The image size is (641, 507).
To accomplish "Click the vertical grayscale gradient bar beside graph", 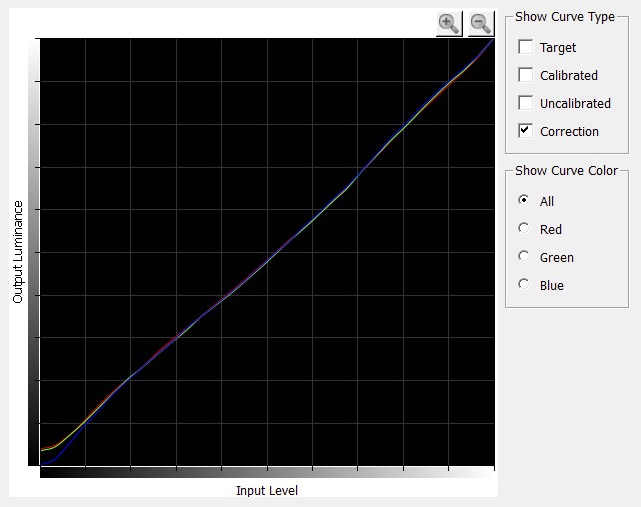I will pyautogui.click(x=34, y=251).
